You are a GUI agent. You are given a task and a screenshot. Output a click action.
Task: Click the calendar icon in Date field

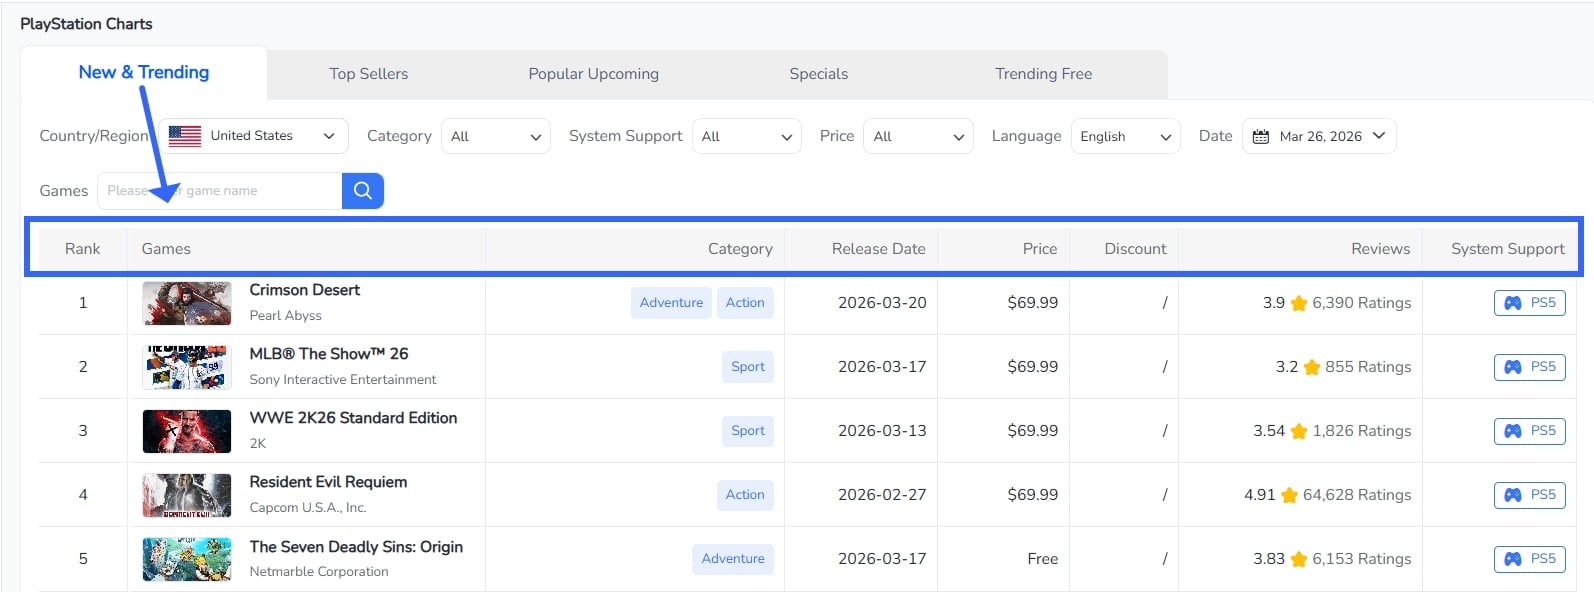[x=1261, y=136]
